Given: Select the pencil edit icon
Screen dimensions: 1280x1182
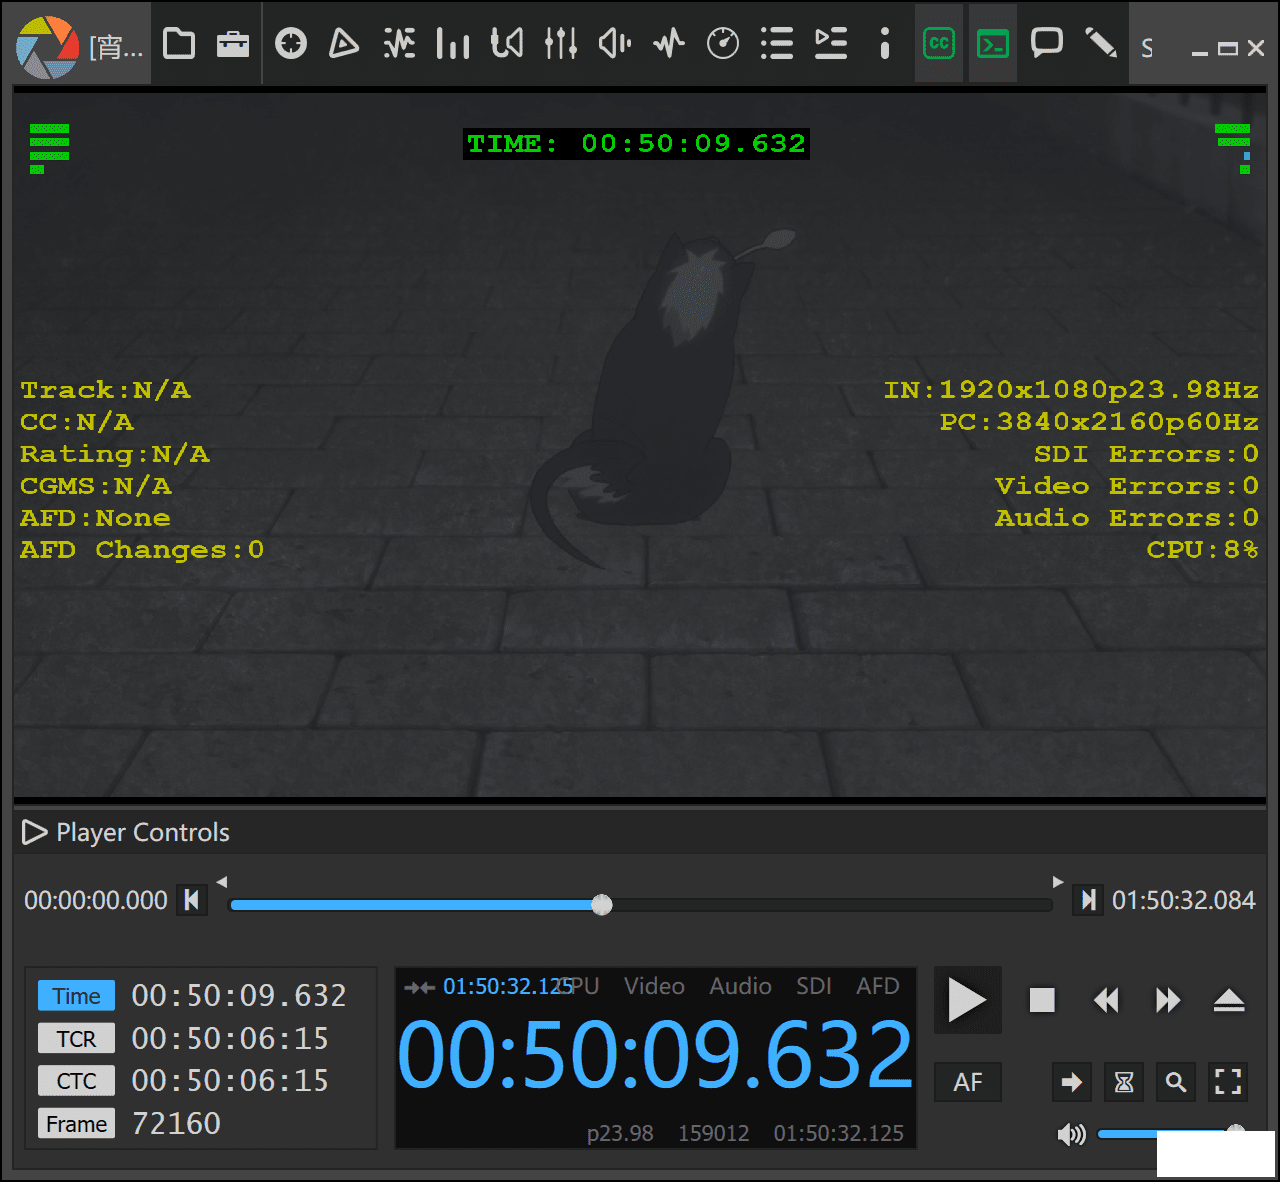Looking at the screenshot, I should (x=1101, y=44).
